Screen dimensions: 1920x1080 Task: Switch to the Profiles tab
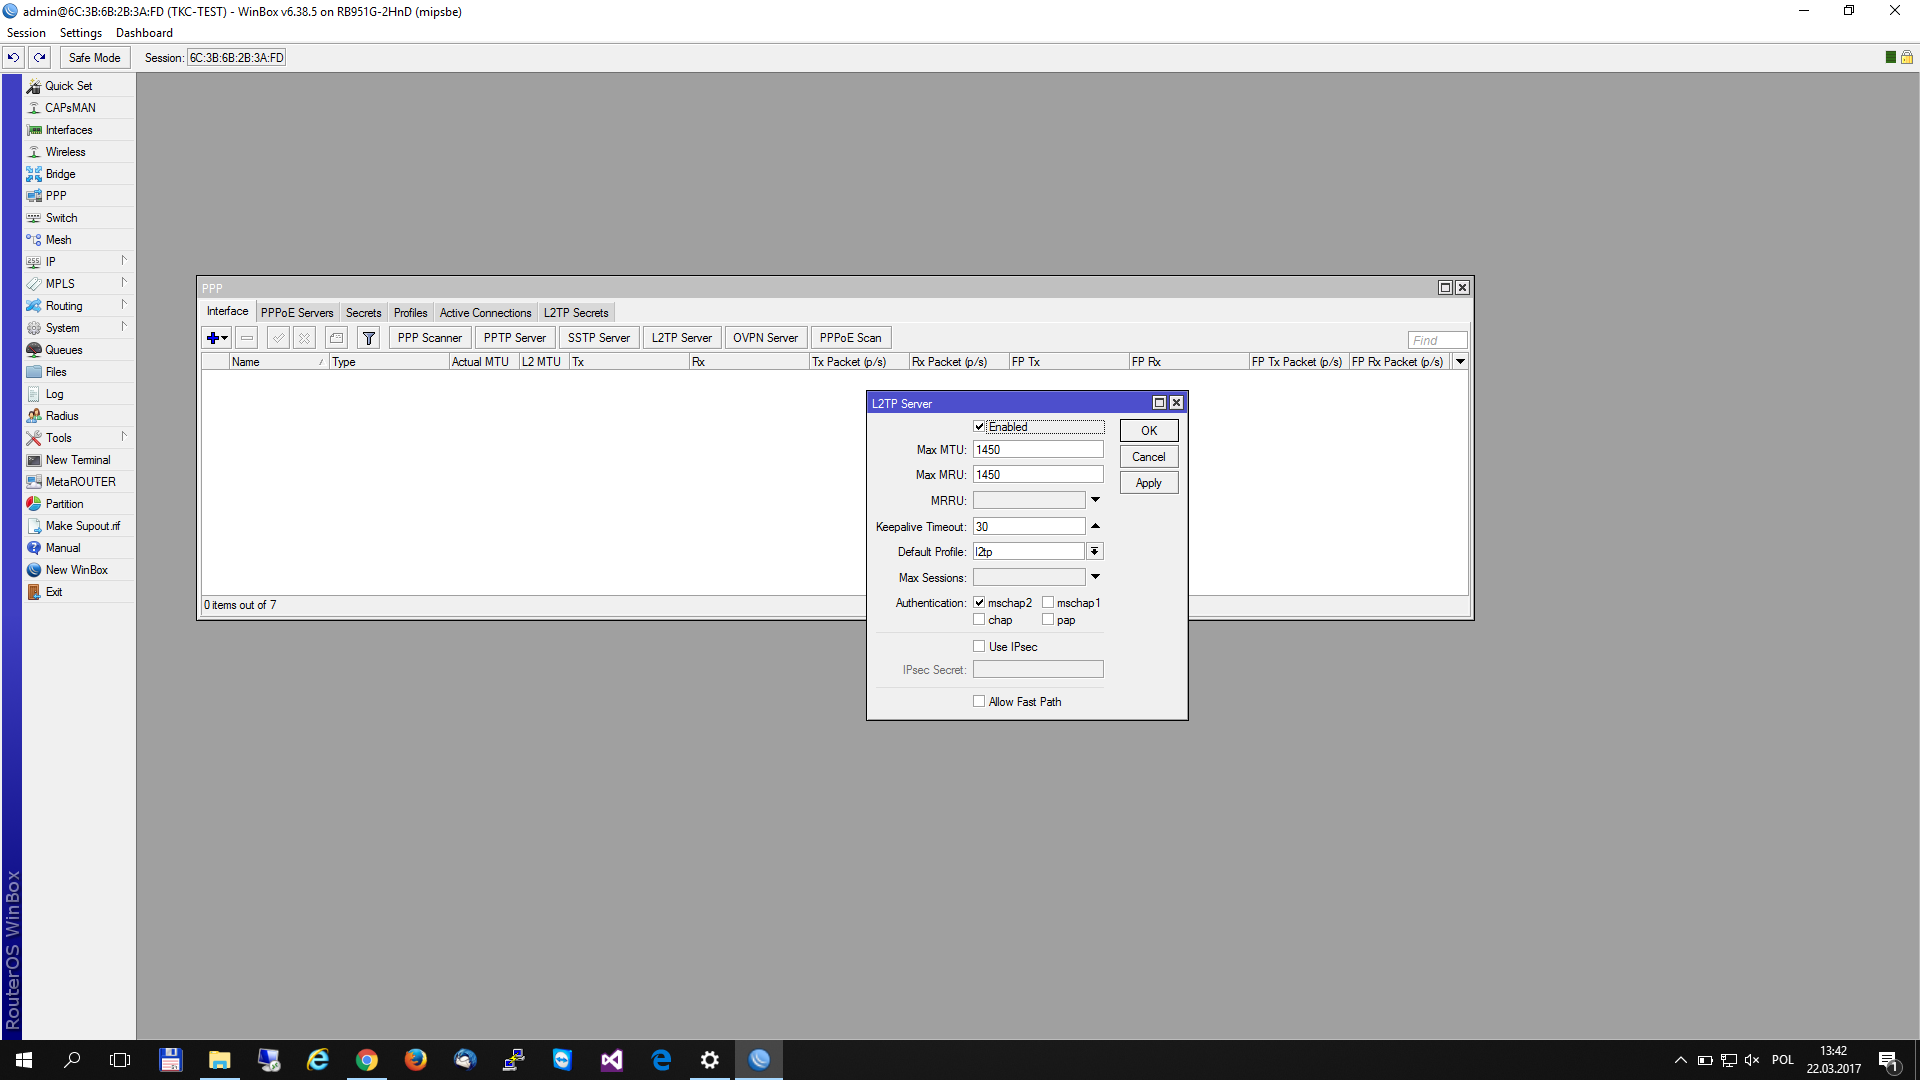pos(410,313)
